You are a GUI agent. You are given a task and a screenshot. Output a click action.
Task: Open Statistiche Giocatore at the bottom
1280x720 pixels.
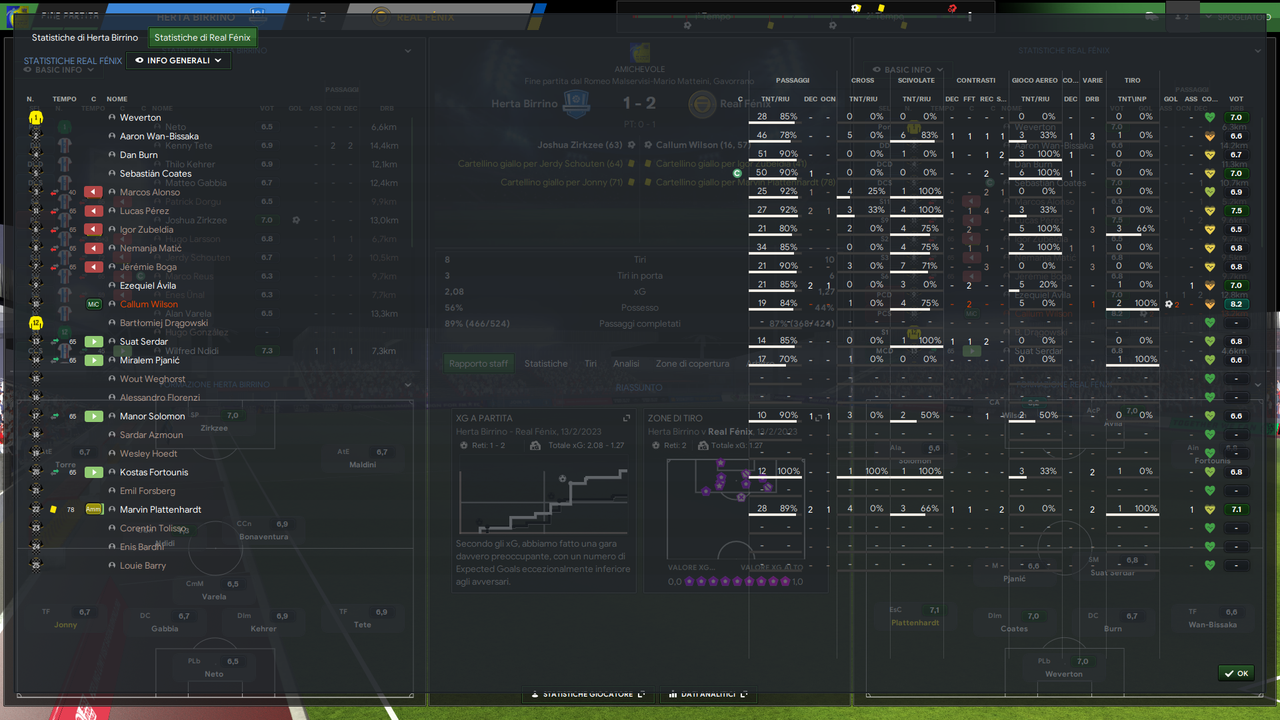[587, 694]
